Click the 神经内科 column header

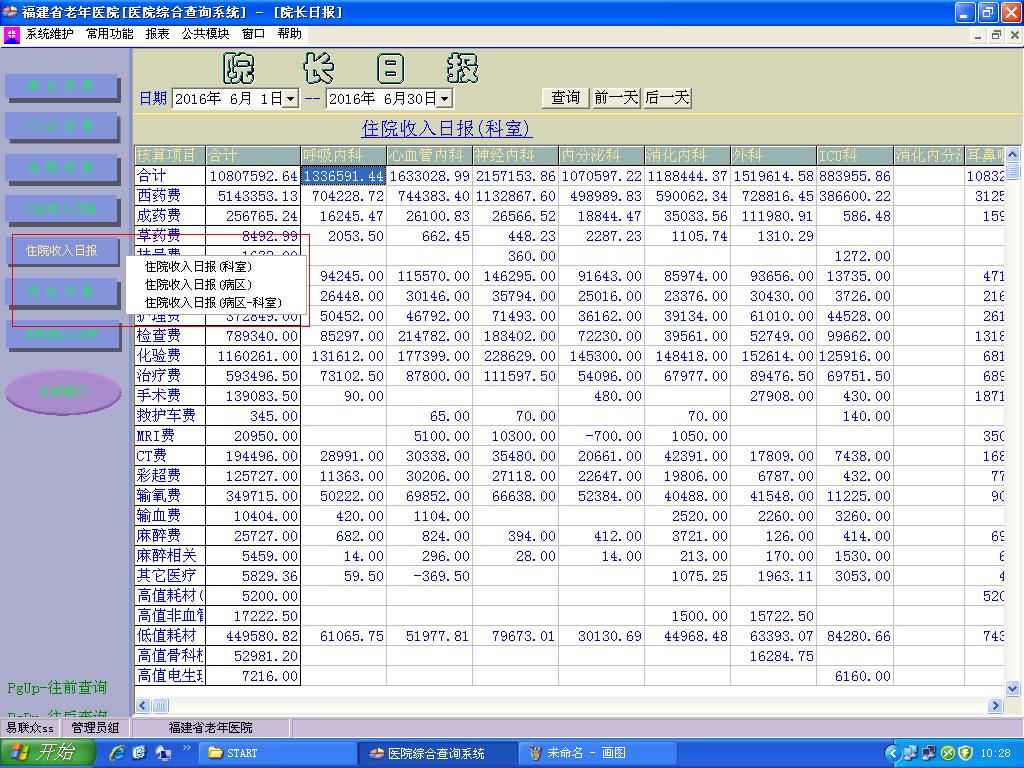pyautogui.click(x=515, y=155)
